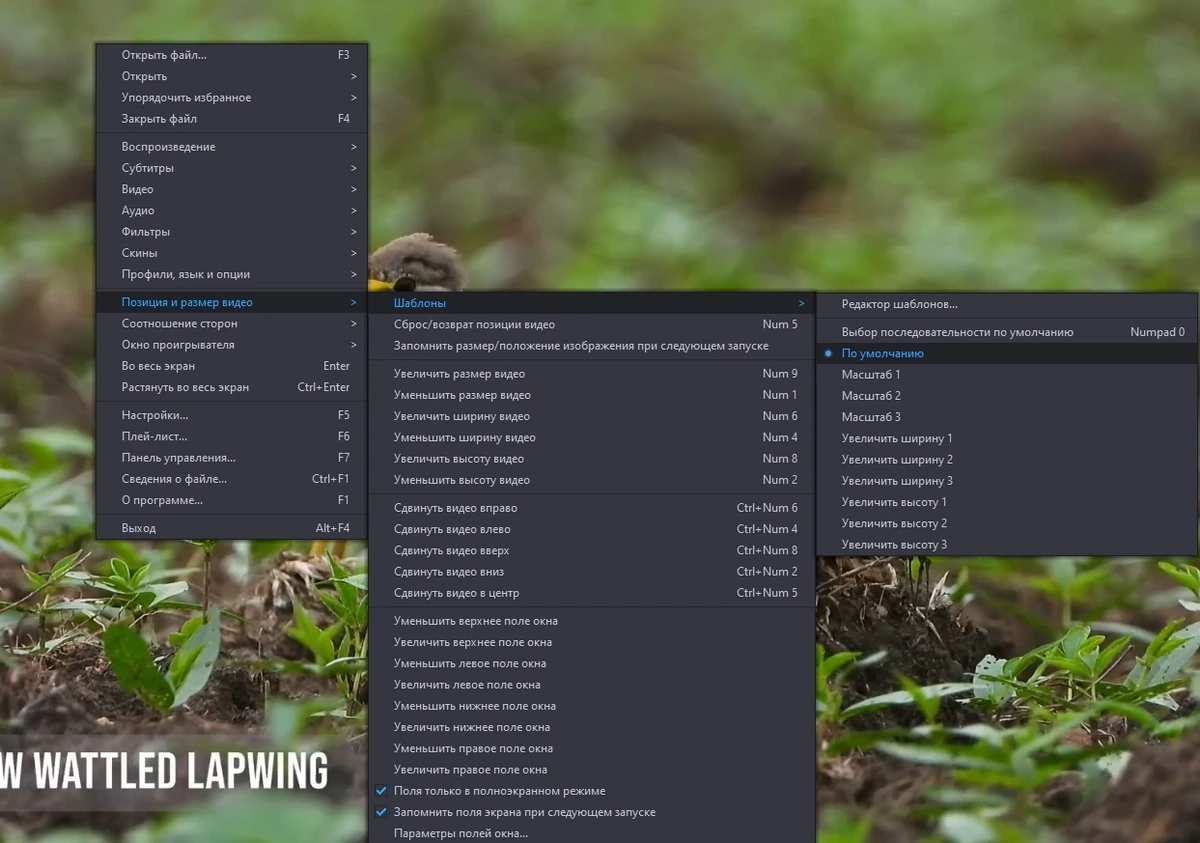The image size is (1200, 843).
Task: Select "Сдвинуть видео в центр"
Action: tap(592, 593)
